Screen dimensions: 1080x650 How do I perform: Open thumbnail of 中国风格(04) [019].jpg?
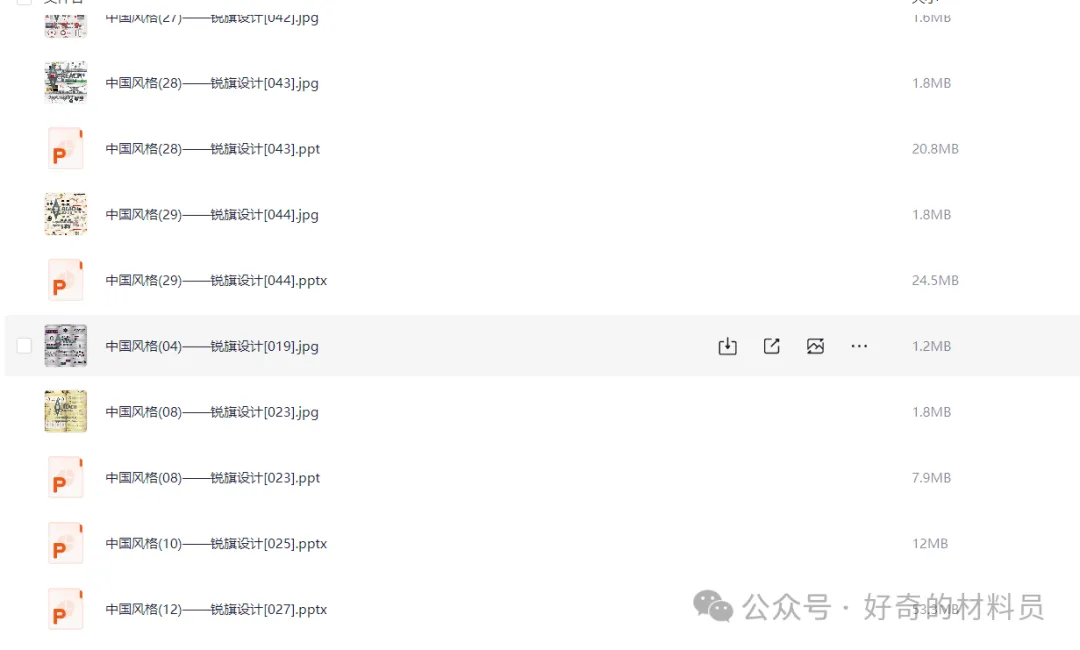[x=65, y=346]
